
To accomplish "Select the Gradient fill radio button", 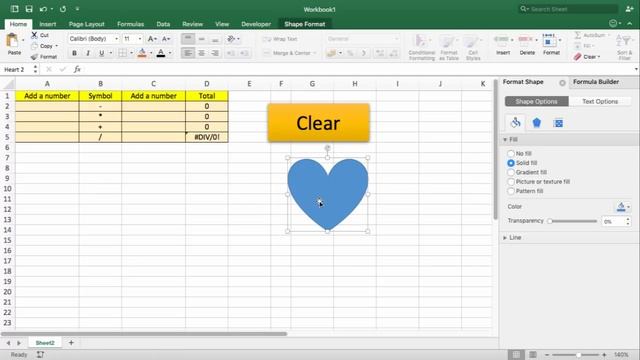I will [511, 172].
